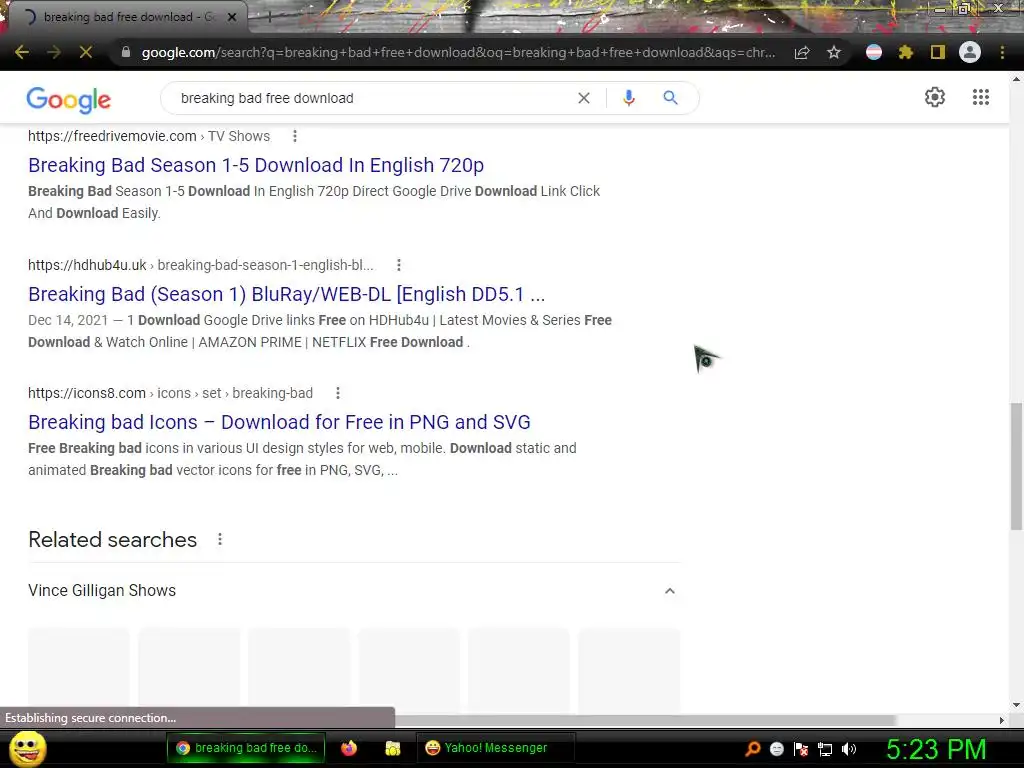
Task: Click the scroll up arrow
Action: click(1016, 79)
